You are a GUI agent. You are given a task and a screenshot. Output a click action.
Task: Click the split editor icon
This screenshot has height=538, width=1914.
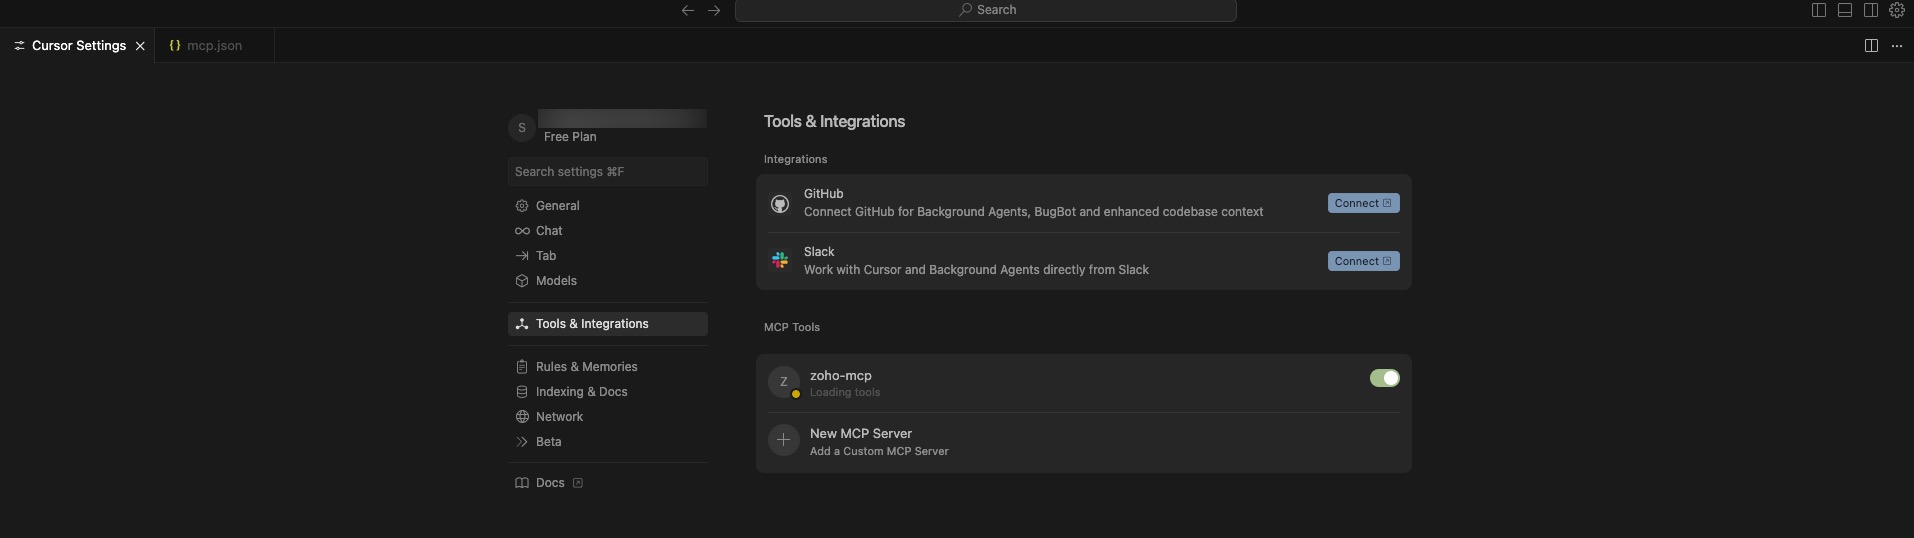coord(1871,46)
